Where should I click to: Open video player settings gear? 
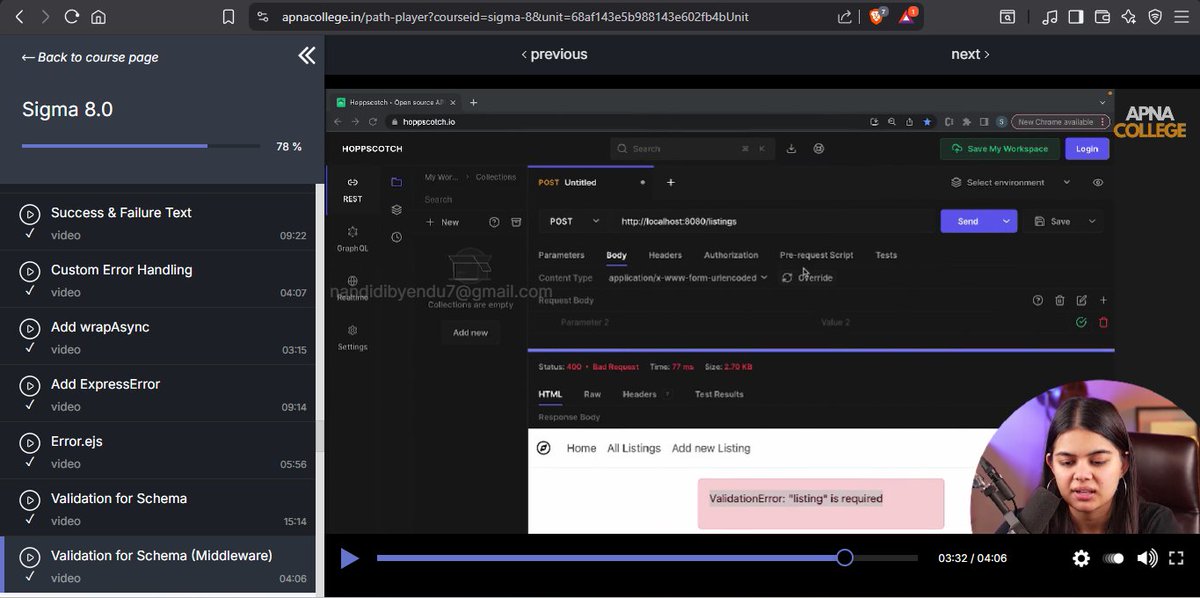[x=1081, y=558]
